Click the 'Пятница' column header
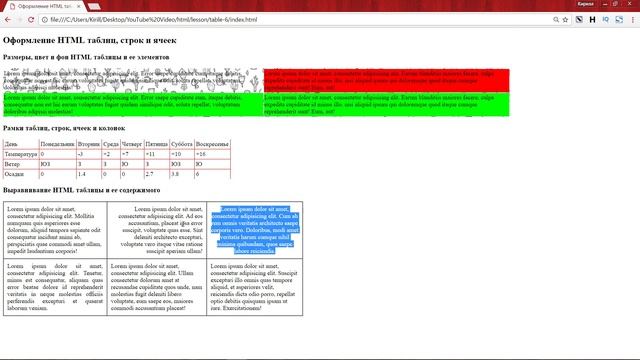 click(x=157, y=144)
